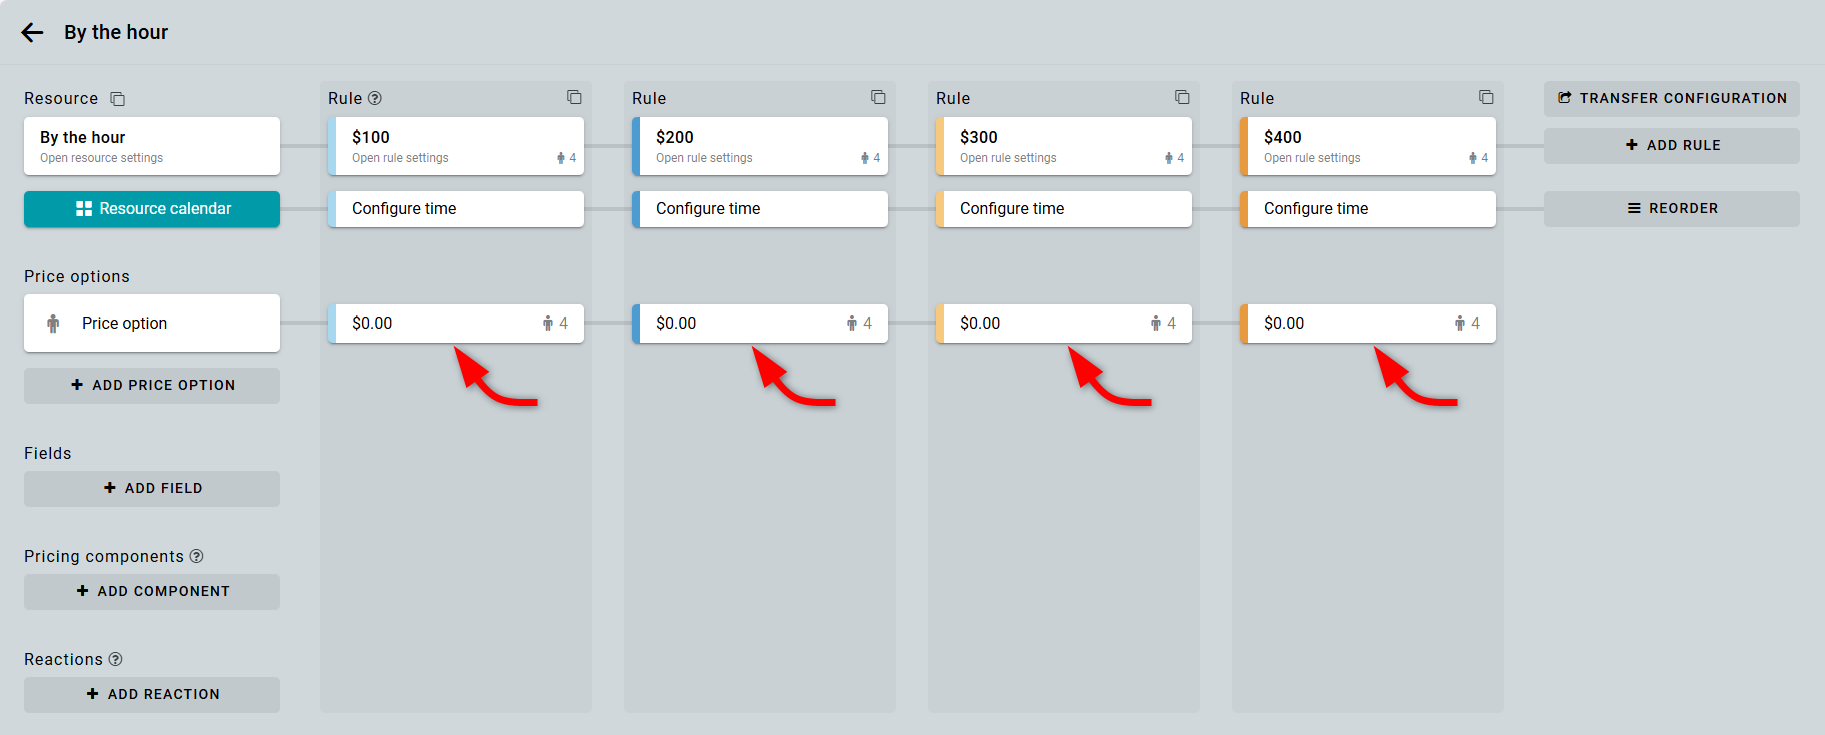Duplicate the $300 rule via copy icon
This screenshot has height=735, width=1825.
[1182, 97]
